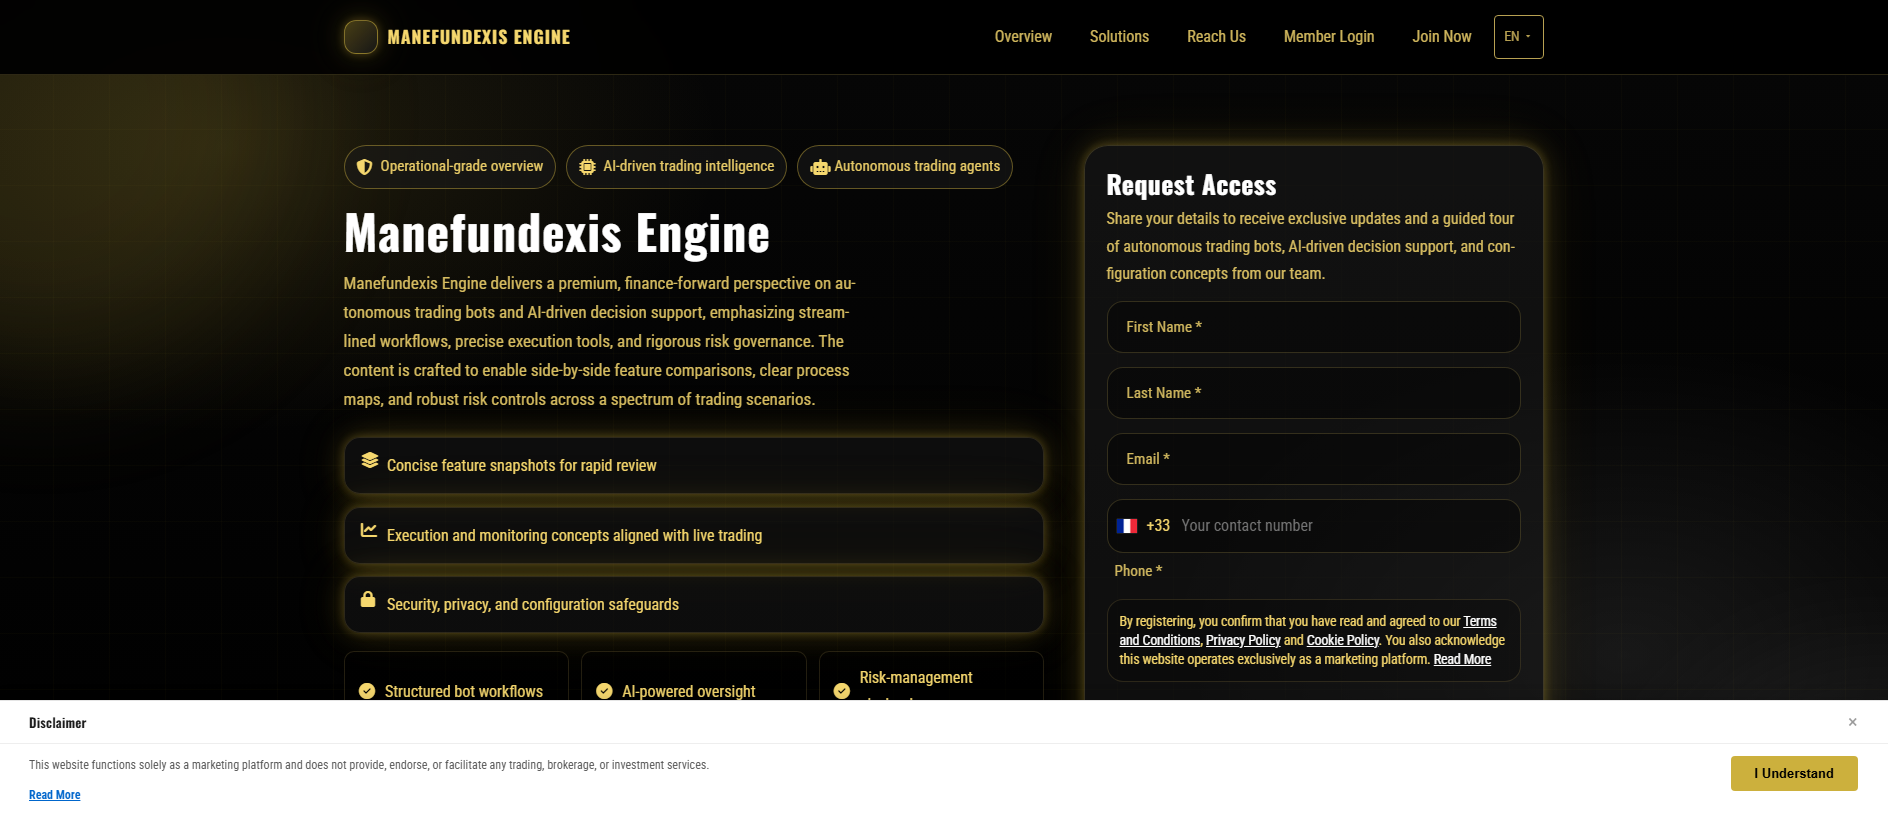Focus the Email field
Image resolution: width=1888 pixels, height=818 pixels.
coord(1313,459)
